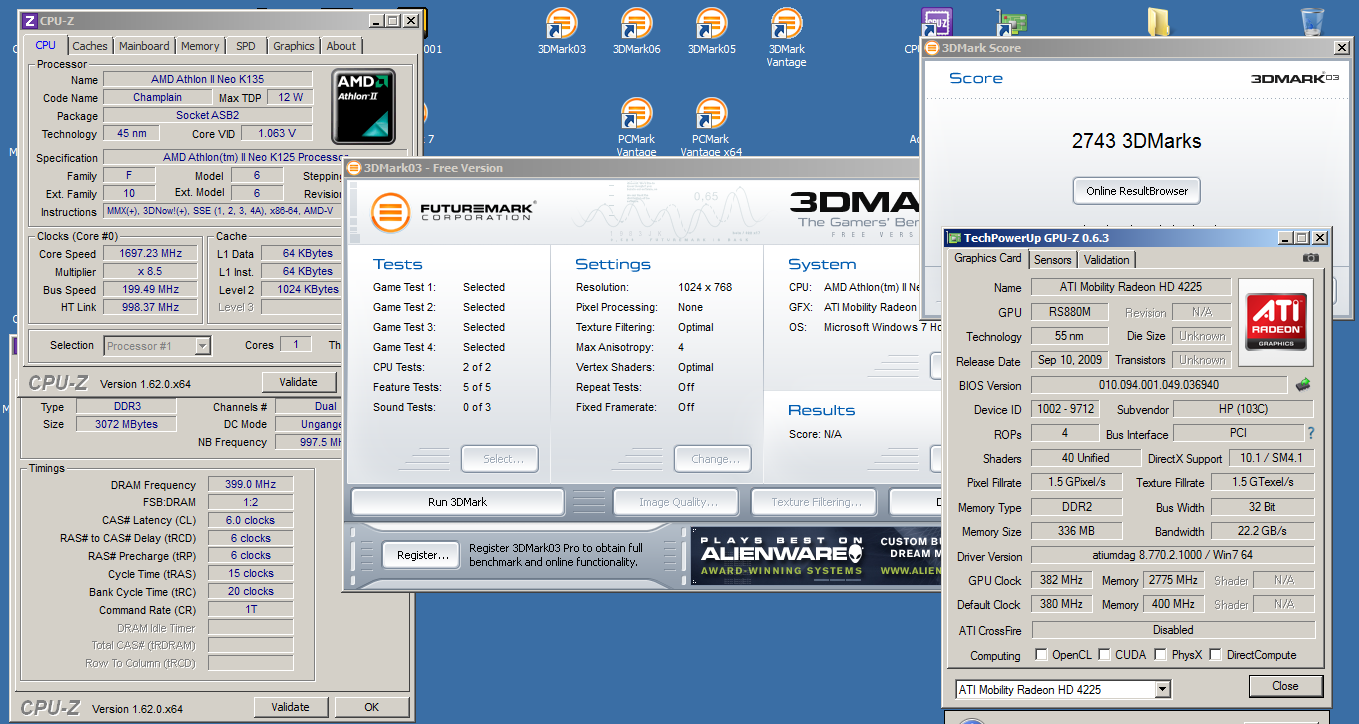Open the Mainboard tab
Screen dimensions: 1359x724
pyautogui.click(x=144, y=46)
